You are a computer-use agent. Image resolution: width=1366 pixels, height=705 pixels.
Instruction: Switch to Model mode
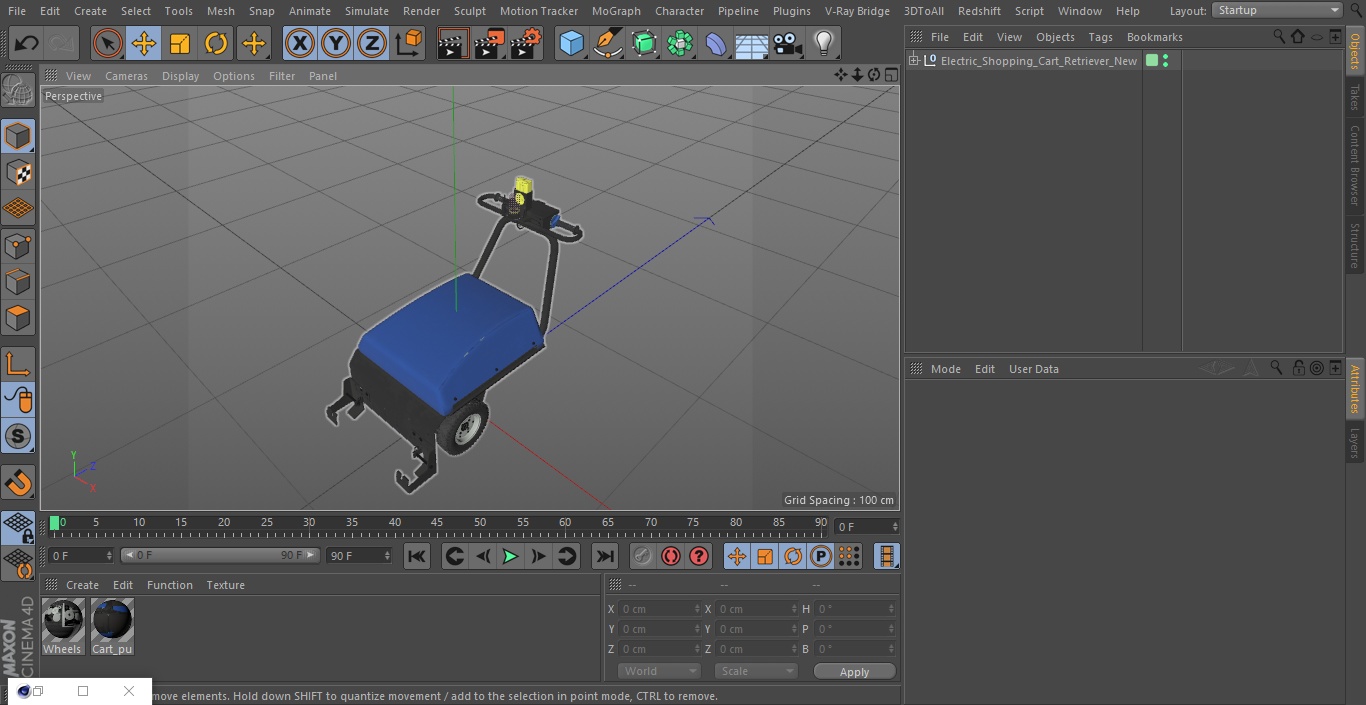pos(18,136)
